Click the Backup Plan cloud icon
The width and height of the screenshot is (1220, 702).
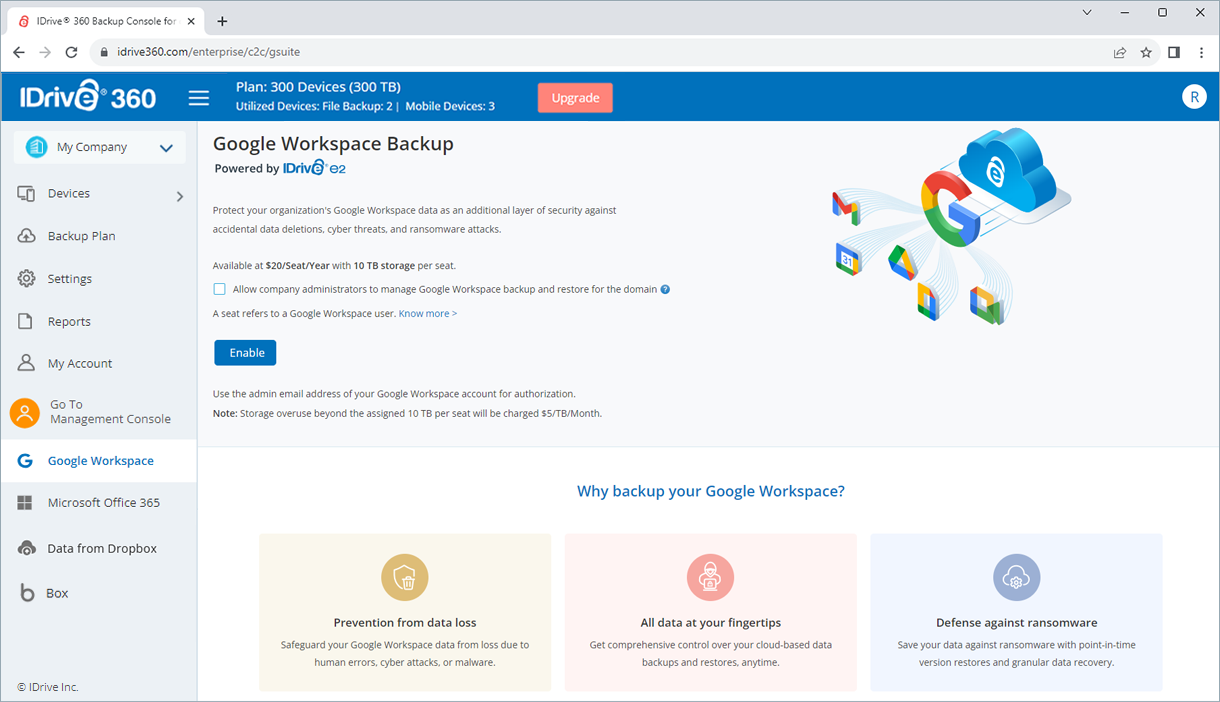point(27,236)
